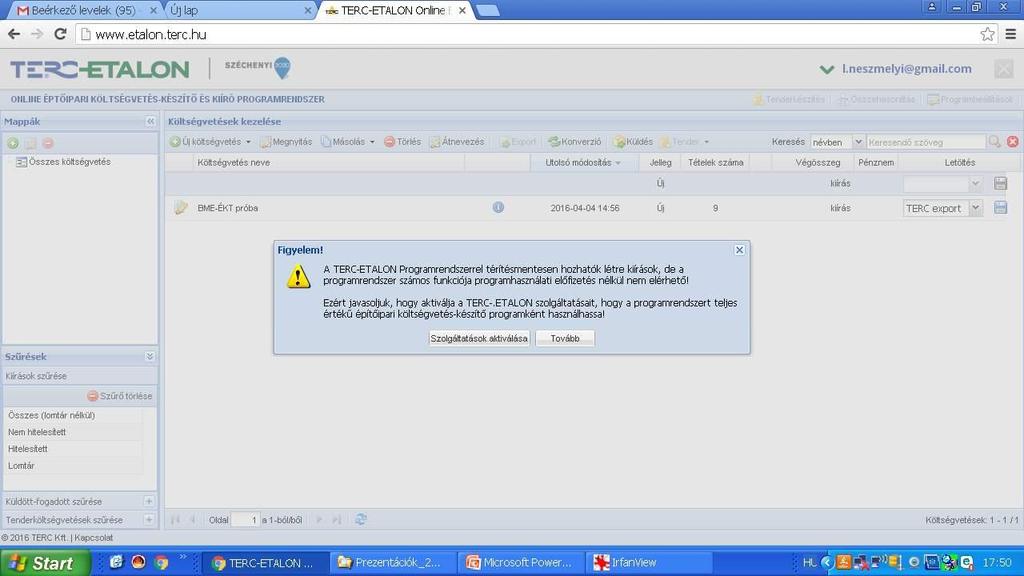
Task: Open Prezentációk folder taskbar item
Action: point(393,562)
